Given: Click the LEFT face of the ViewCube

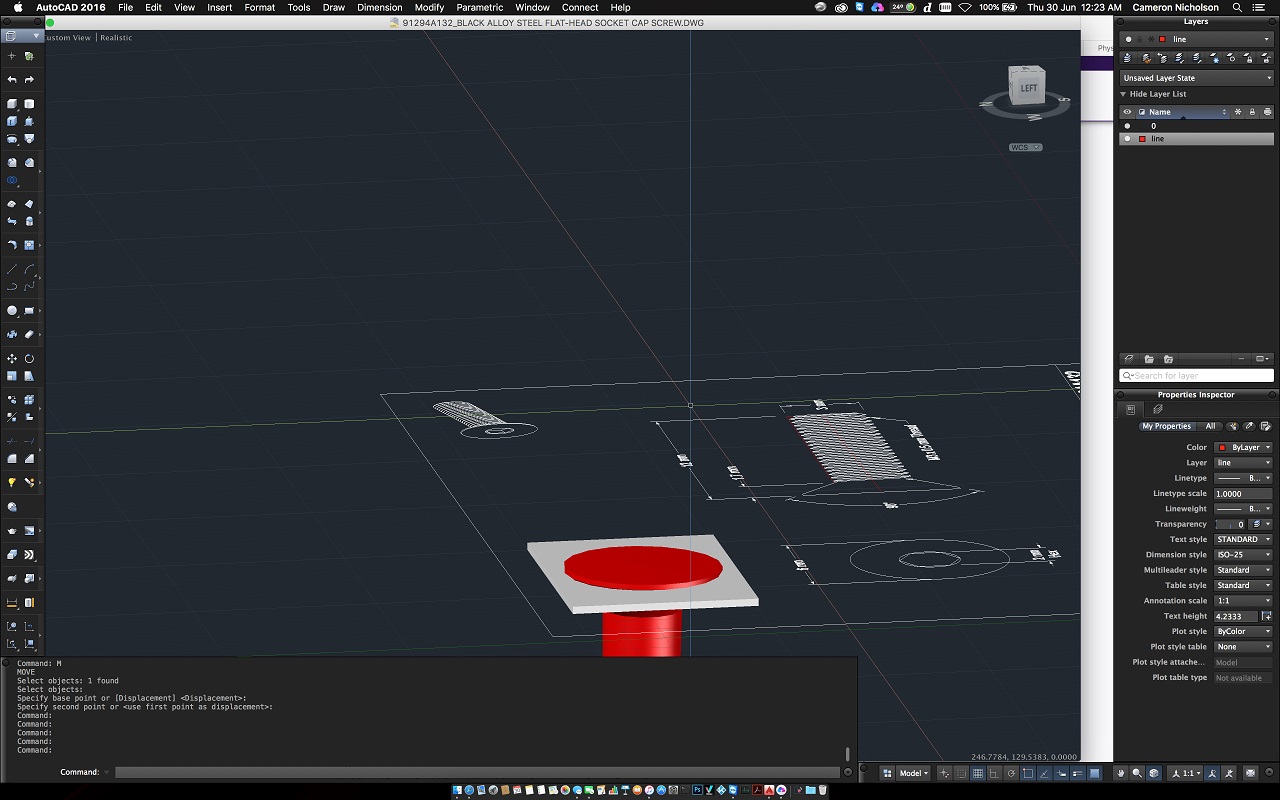Looking at the screenshot, I should [x=1029, y=88].
